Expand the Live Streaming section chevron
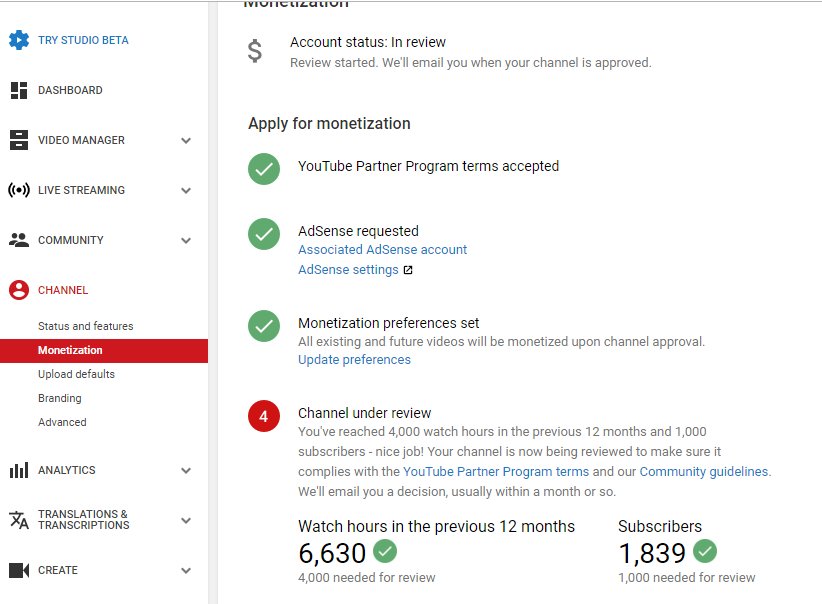The height and width of the screenshot is (604, 822). point(186,190)
